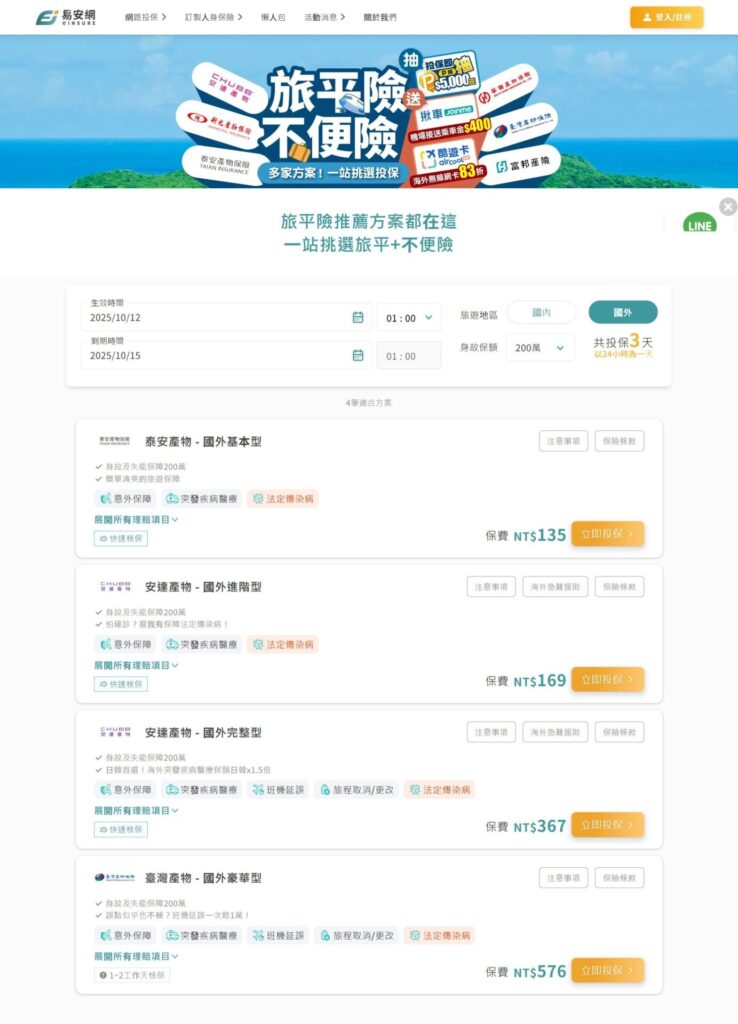Close the floating LINE widget
The image size is (738, 1024).
click(x=728, y=207)
